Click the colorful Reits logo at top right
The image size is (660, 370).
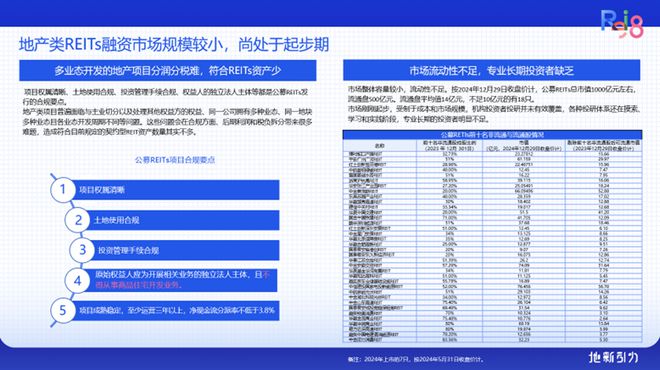click(622, 24)
